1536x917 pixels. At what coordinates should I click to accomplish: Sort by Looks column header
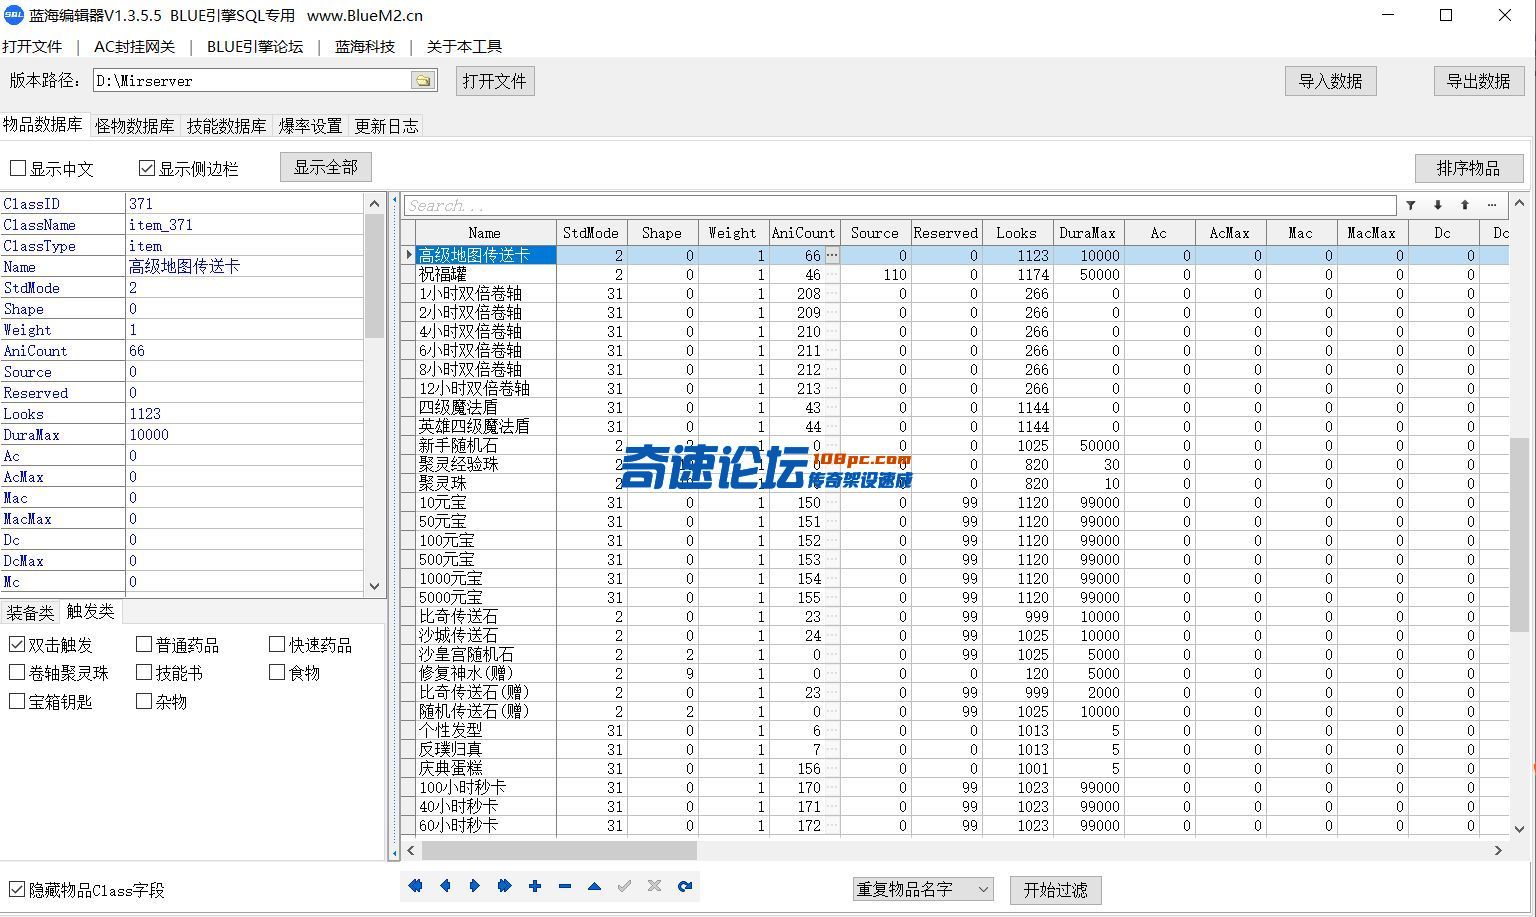[1017, 233]
